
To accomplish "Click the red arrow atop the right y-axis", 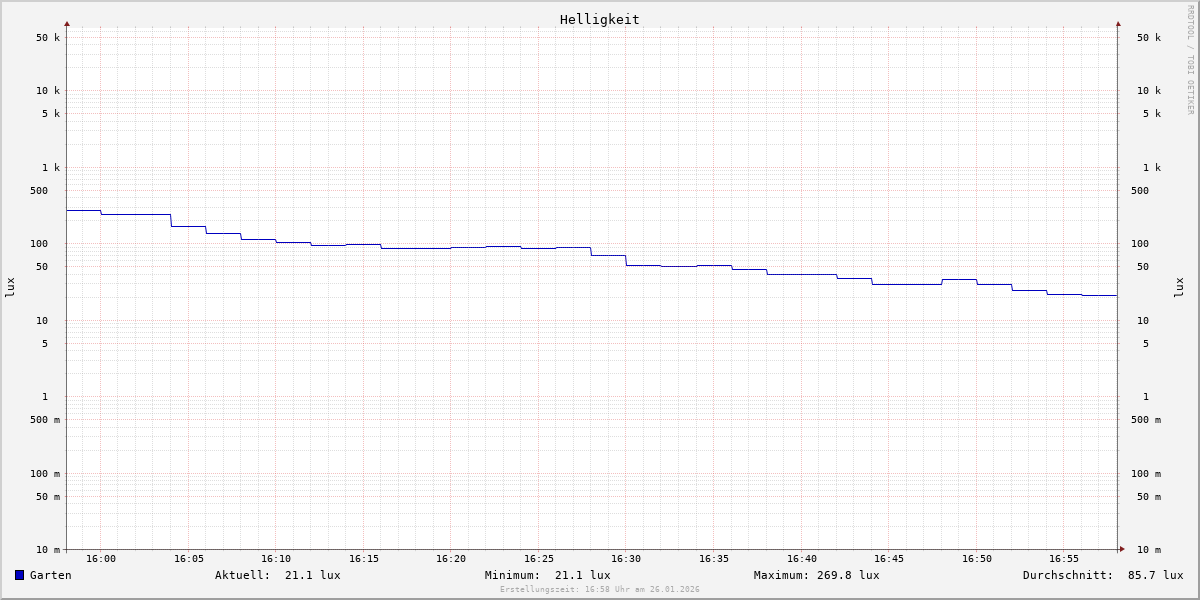I will tap(1118, 24).
